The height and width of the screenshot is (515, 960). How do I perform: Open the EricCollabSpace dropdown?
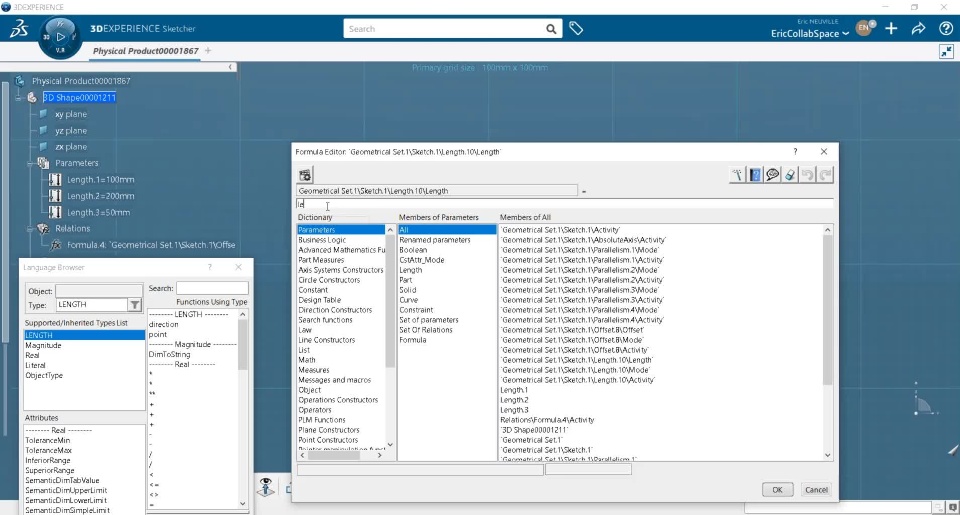[810, 34]
